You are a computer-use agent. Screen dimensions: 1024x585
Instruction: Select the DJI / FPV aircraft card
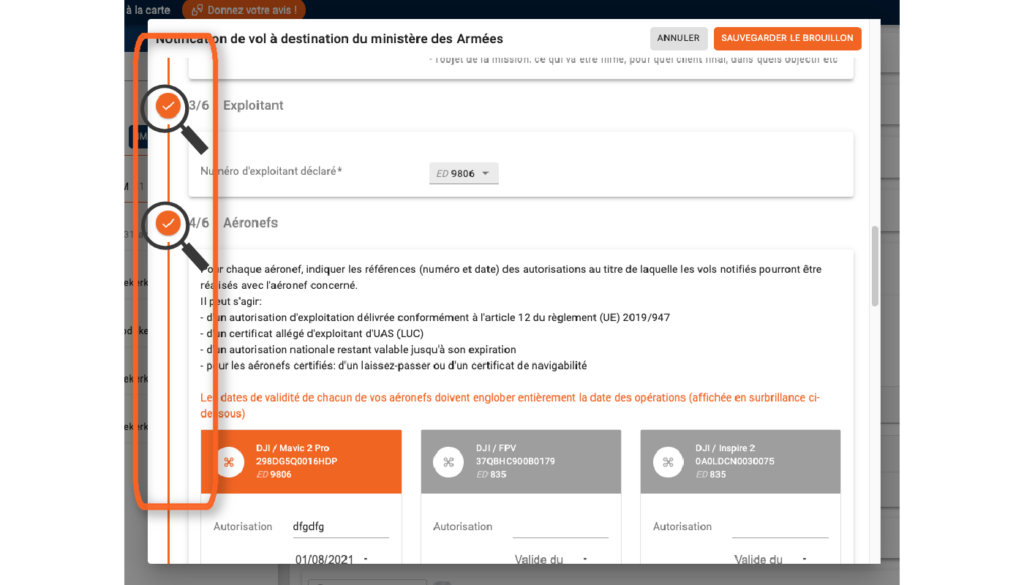point(520,461)
